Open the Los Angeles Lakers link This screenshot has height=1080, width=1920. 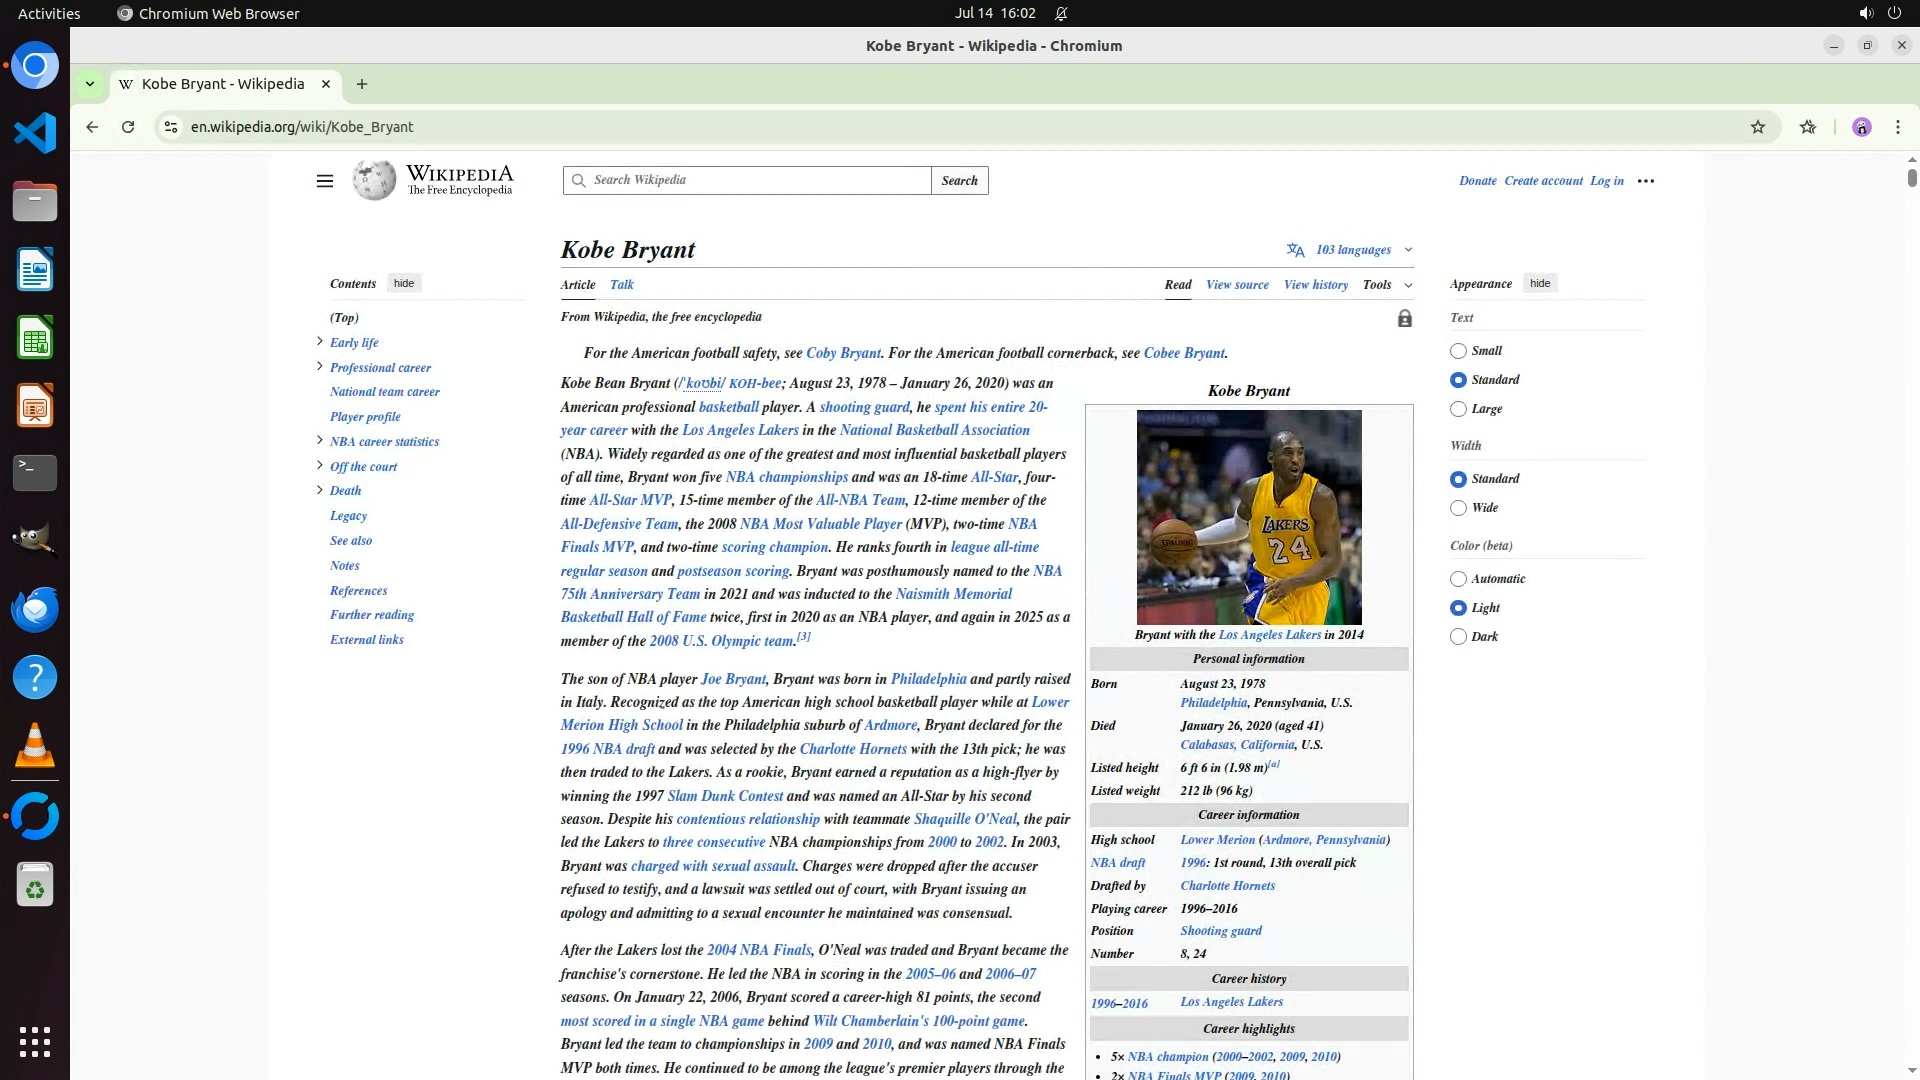[x=740, y=430]
